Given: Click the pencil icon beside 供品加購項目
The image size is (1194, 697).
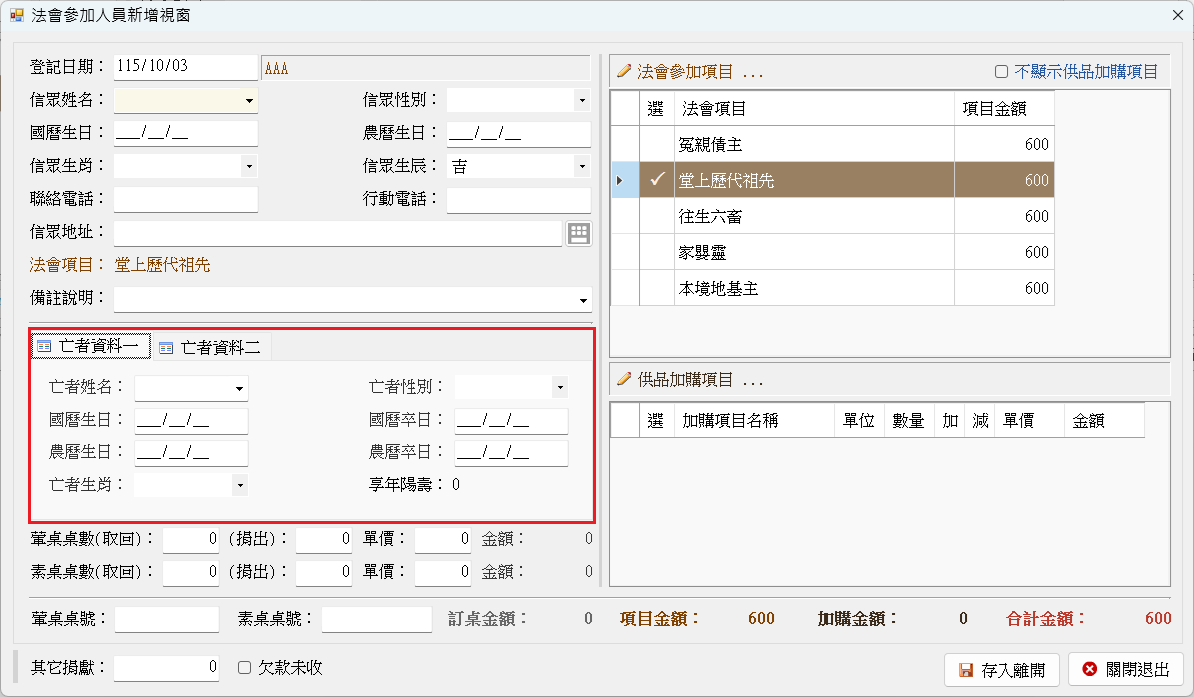Looking at the screenshot, I should click(624, 379).
